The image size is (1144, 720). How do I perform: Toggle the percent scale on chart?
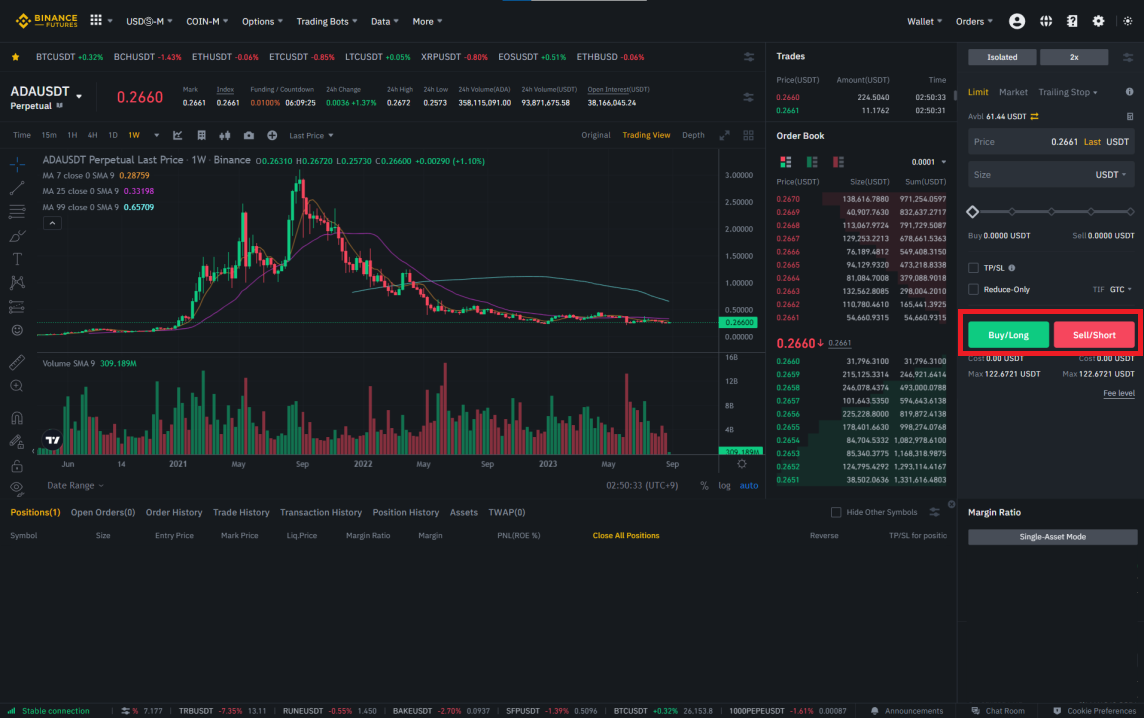[x=704, y=485]
